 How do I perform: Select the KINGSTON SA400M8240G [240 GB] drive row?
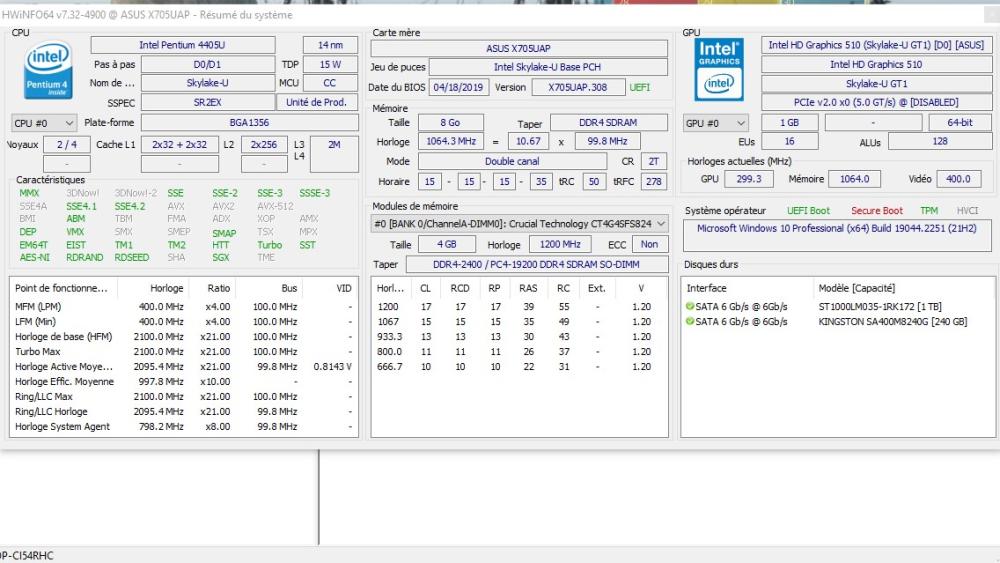837,322
